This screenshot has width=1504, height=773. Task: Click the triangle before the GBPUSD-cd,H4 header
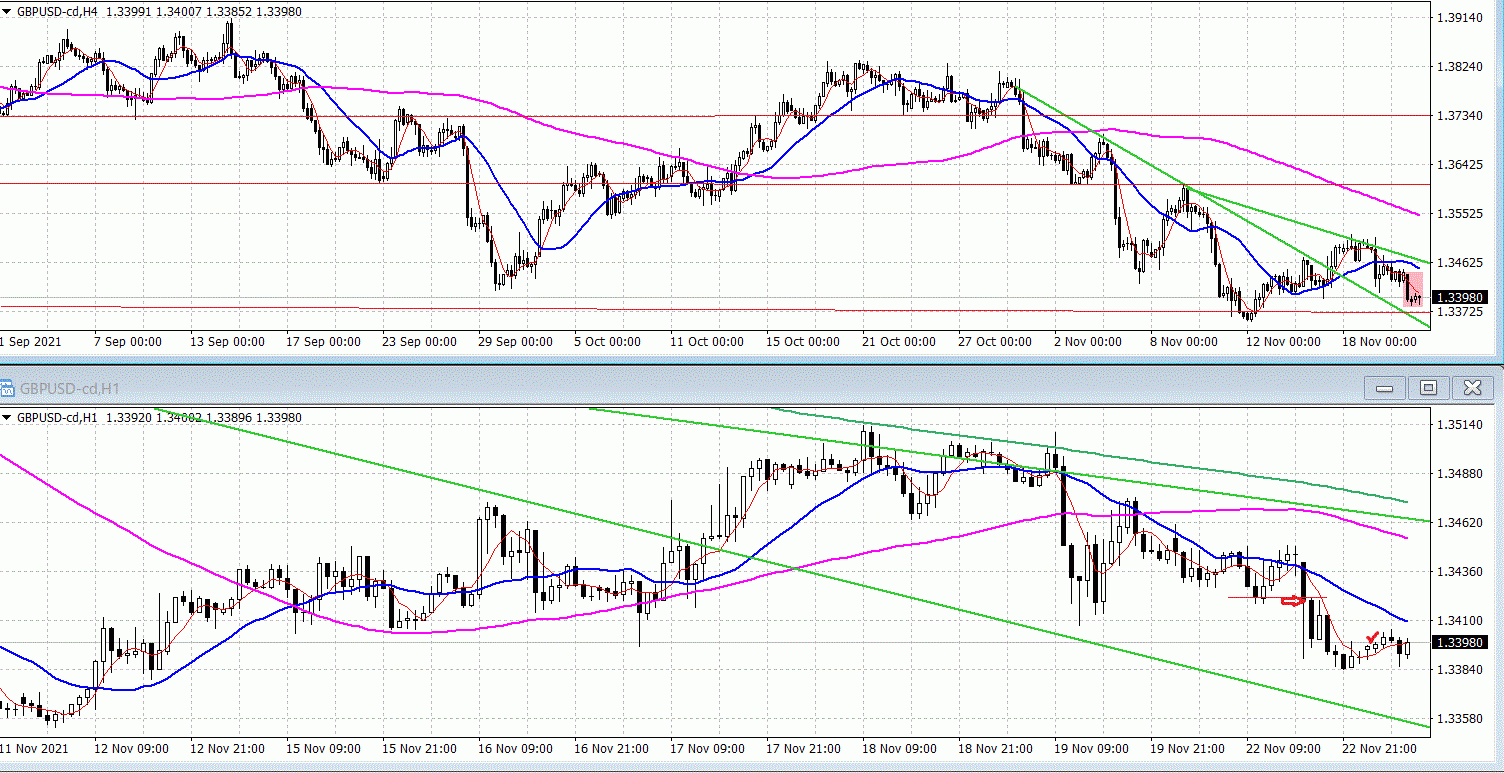pos(8,12)
